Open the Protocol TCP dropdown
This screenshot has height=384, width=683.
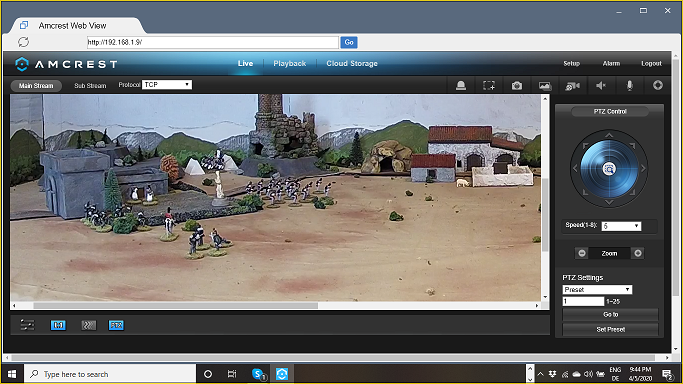click(167, 84)
